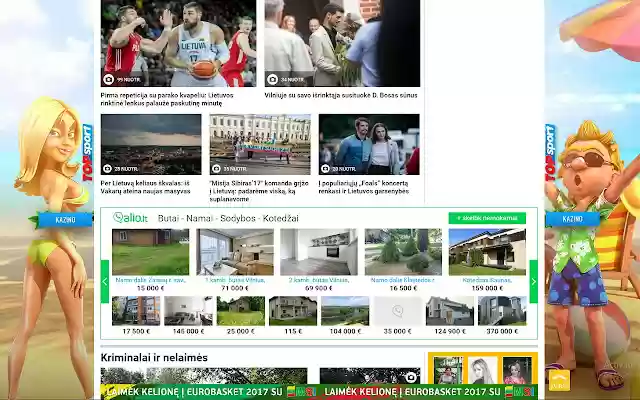640x400 pixels.
Task: Click TOPsport logo beside sunglasses man
Action: pyautogui.click(x=551, y=153)
